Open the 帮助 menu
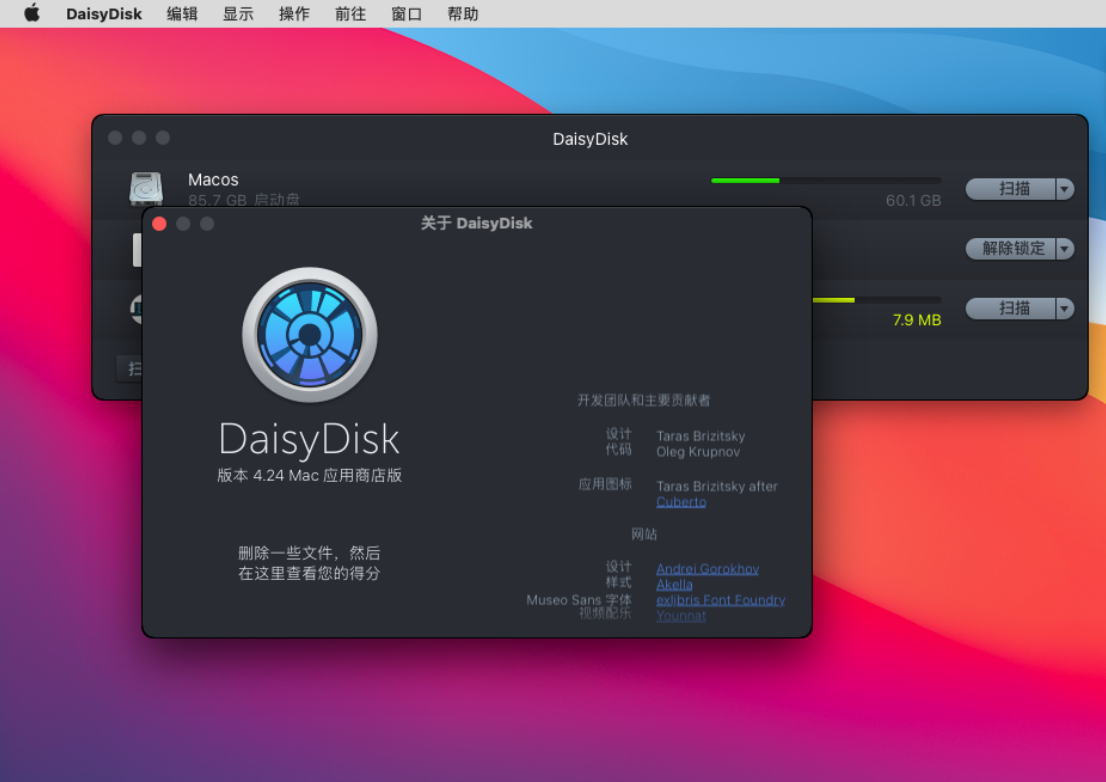 pos(463,14)
